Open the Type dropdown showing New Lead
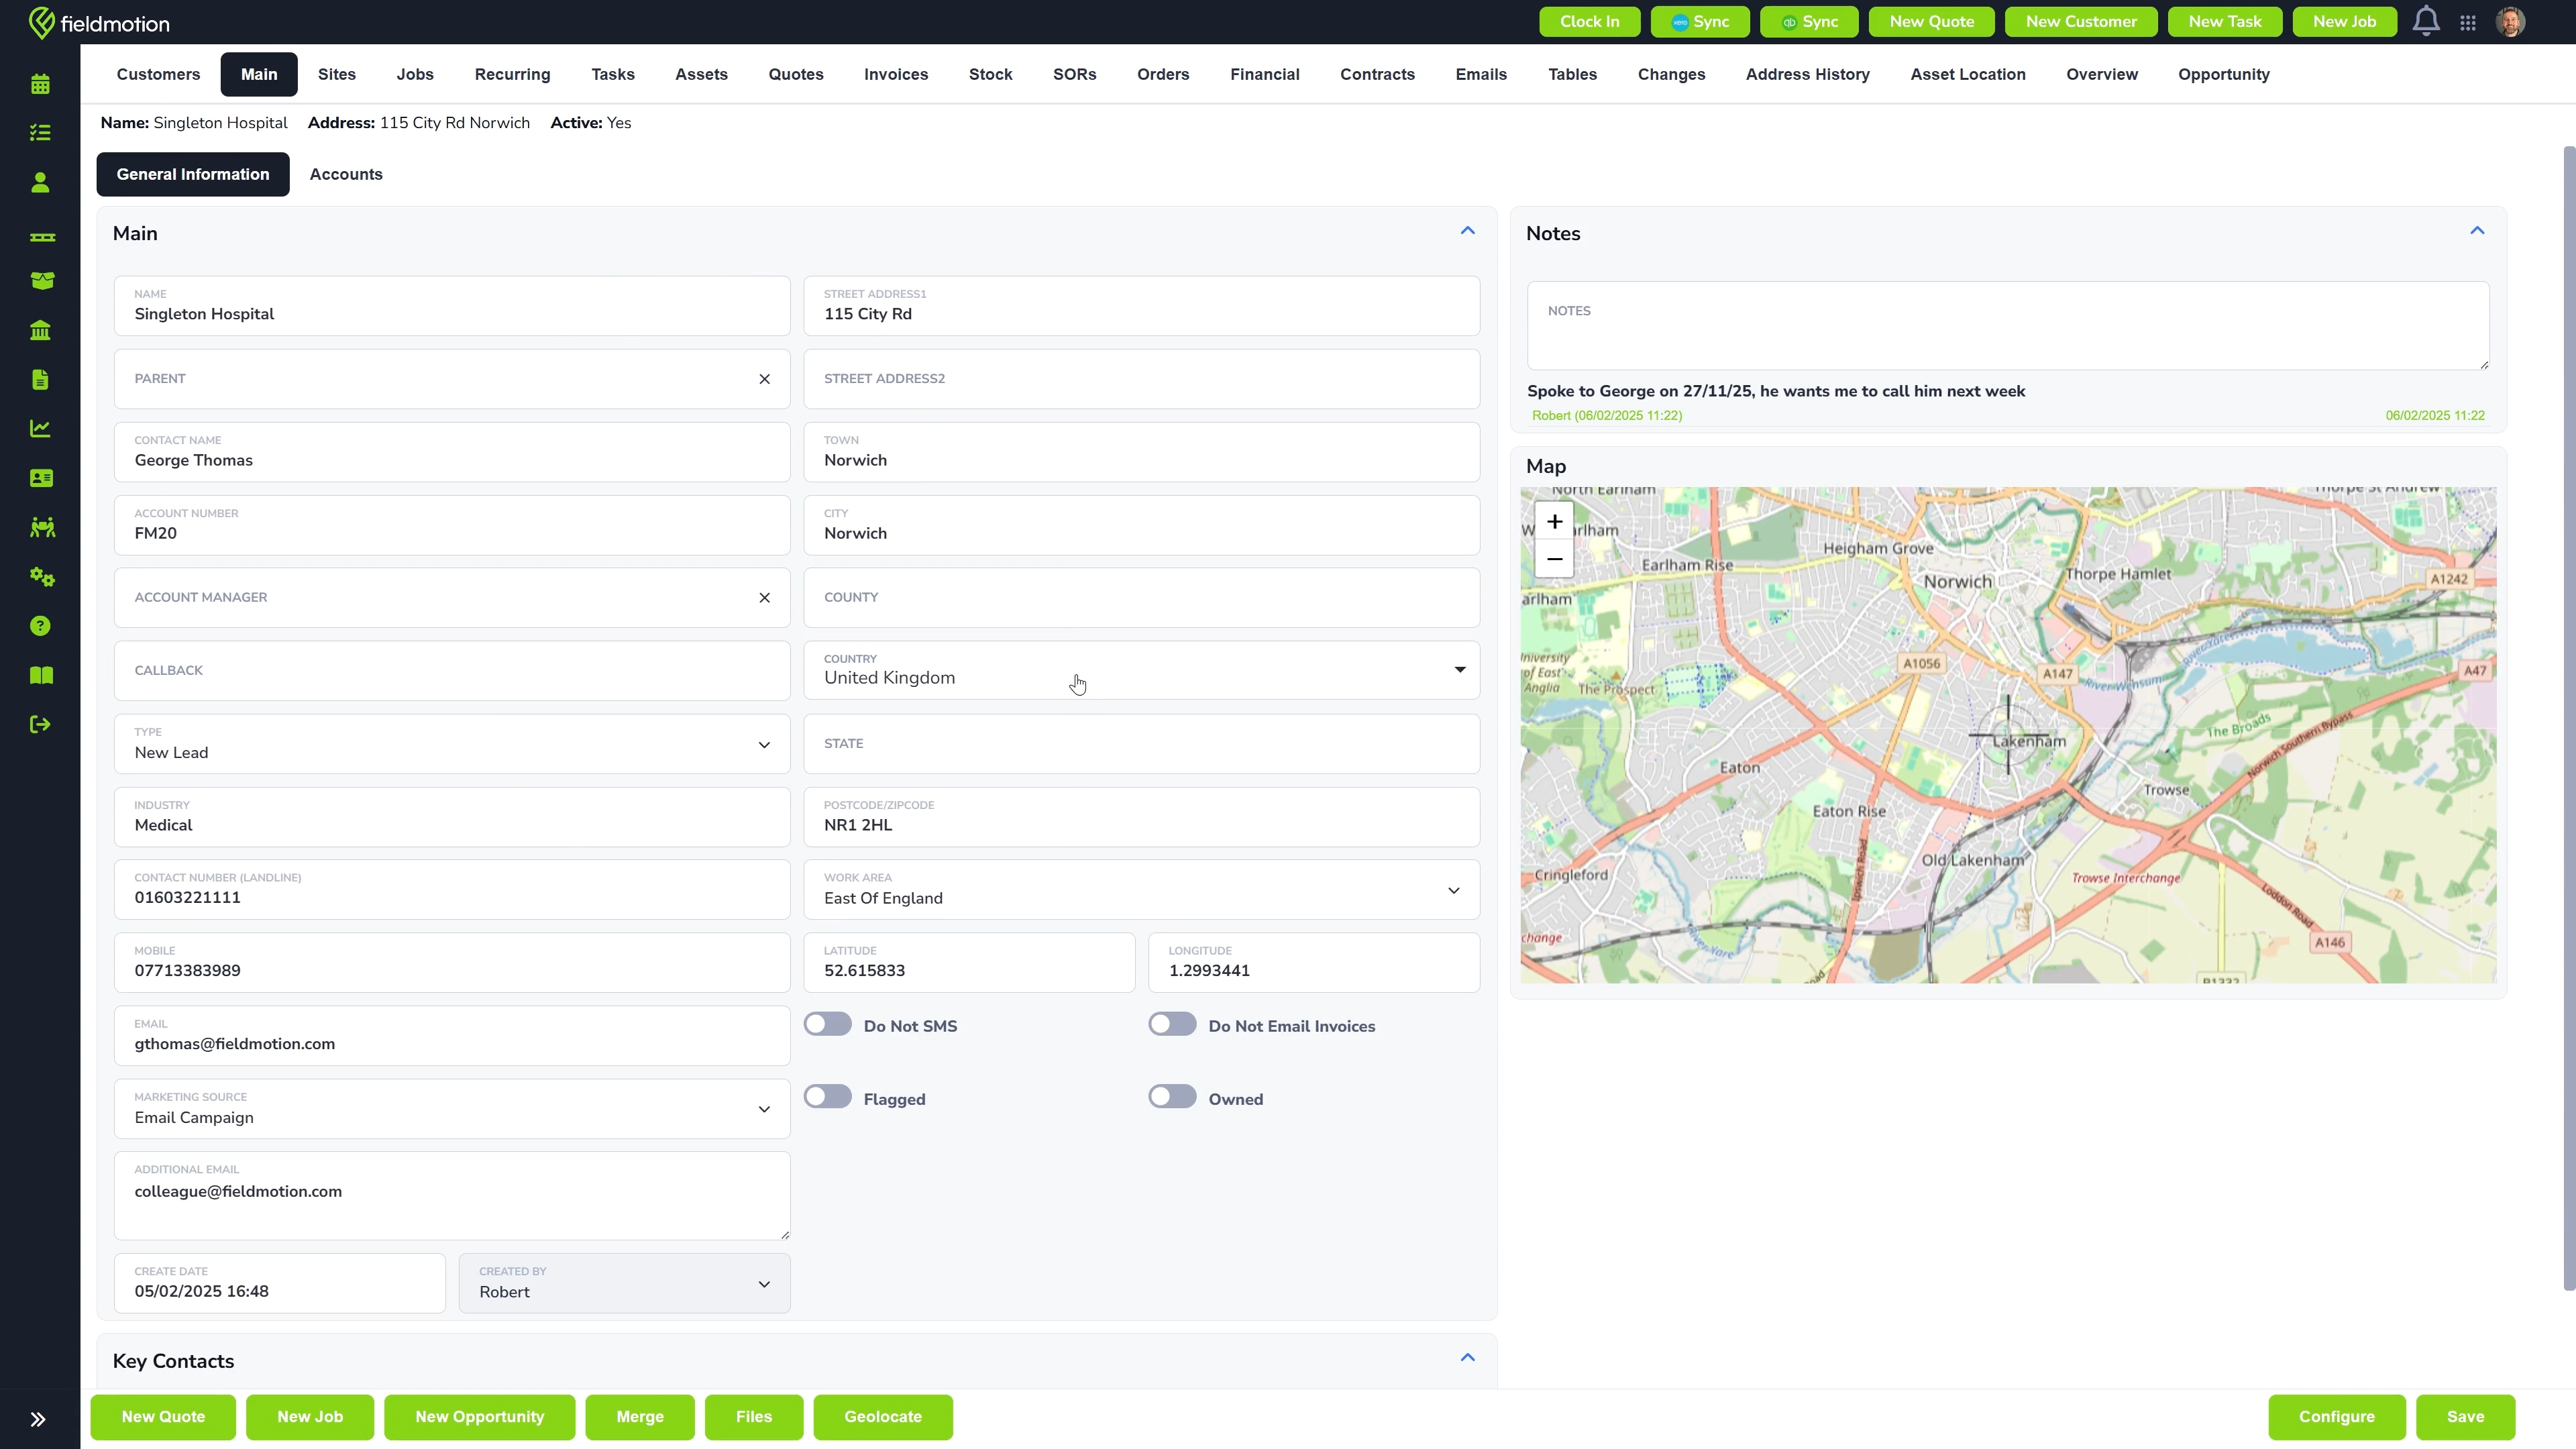 (x=452, y=744)
